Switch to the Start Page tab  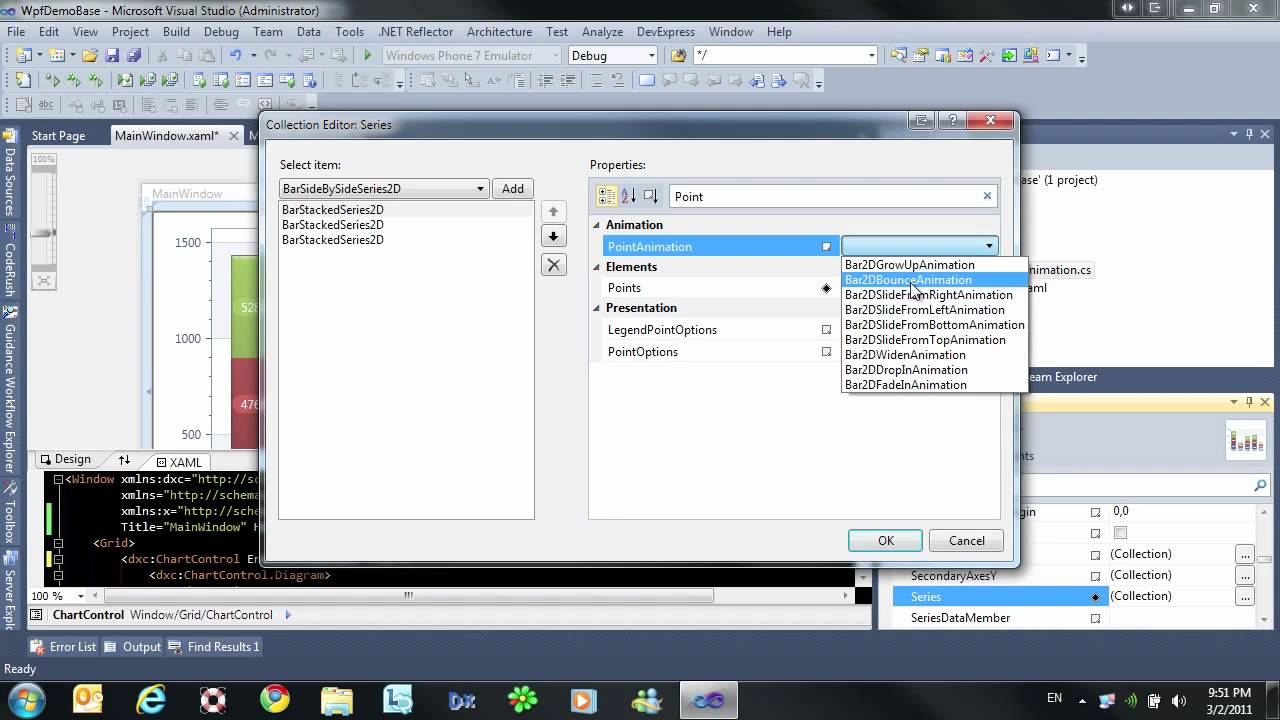tap(58, 136)
